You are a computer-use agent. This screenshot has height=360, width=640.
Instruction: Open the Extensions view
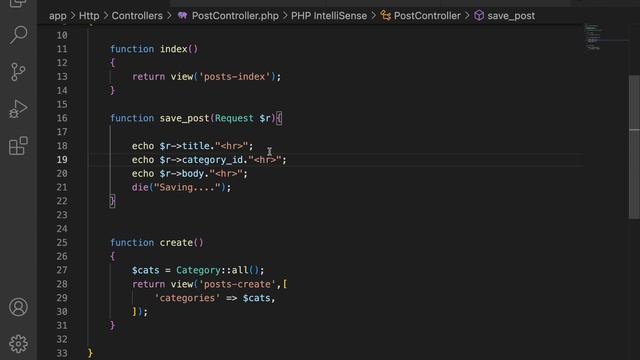click(18, 146)
